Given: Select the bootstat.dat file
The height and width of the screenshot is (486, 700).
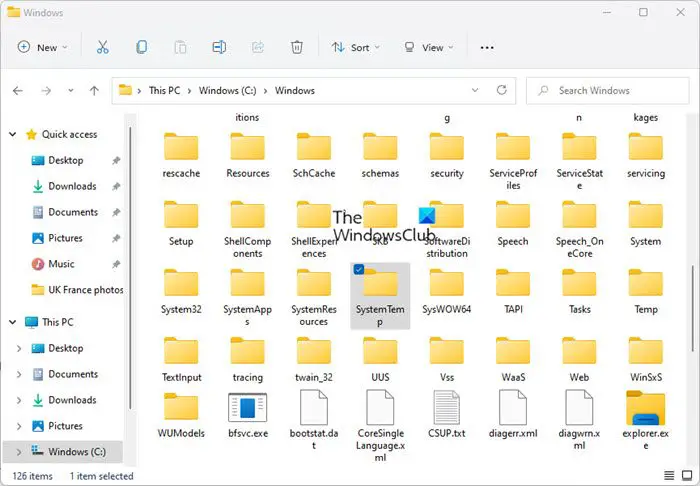Looking at the screenshot, I should 314,420.
